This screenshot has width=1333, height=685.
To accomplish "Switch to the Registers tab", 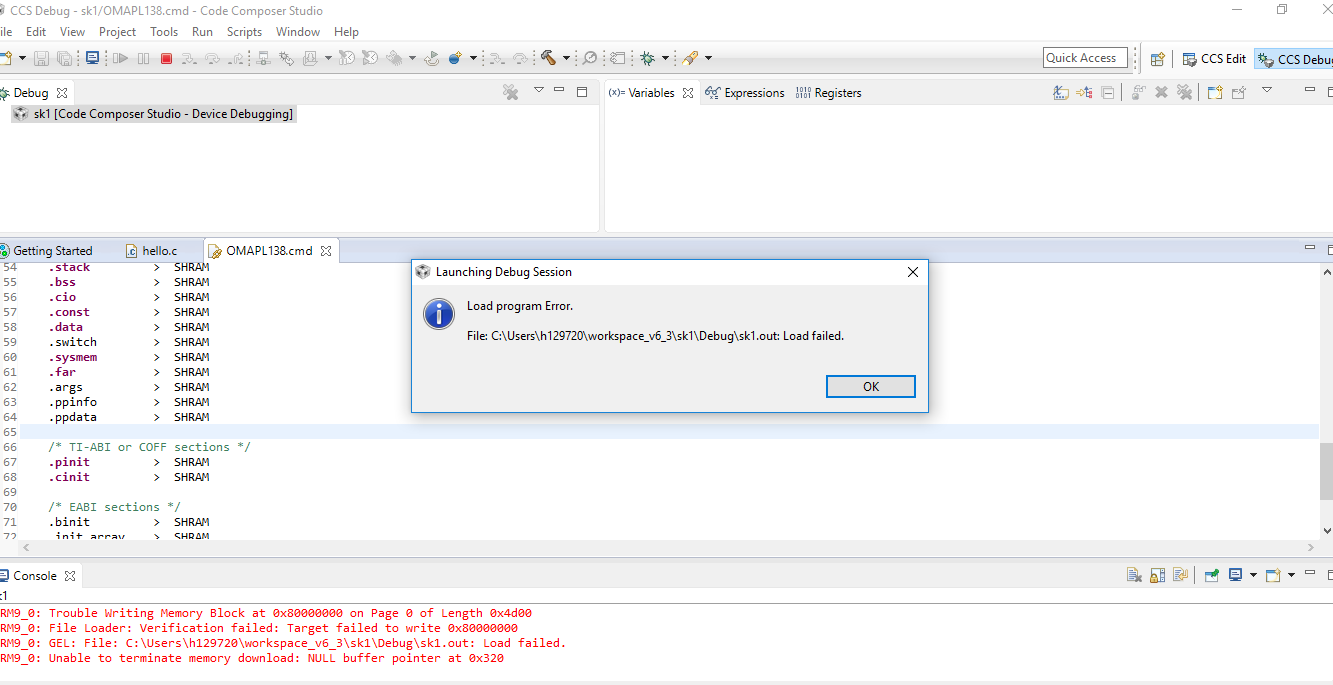I will pos(828,93).
